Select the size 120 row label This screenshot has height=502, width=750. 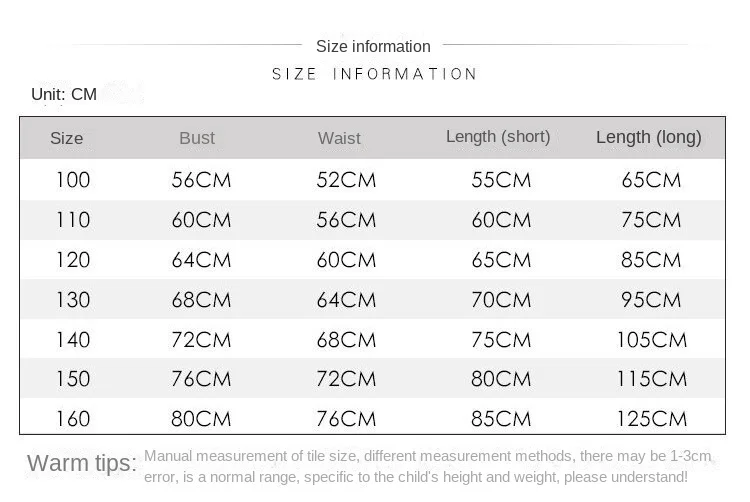73,260
